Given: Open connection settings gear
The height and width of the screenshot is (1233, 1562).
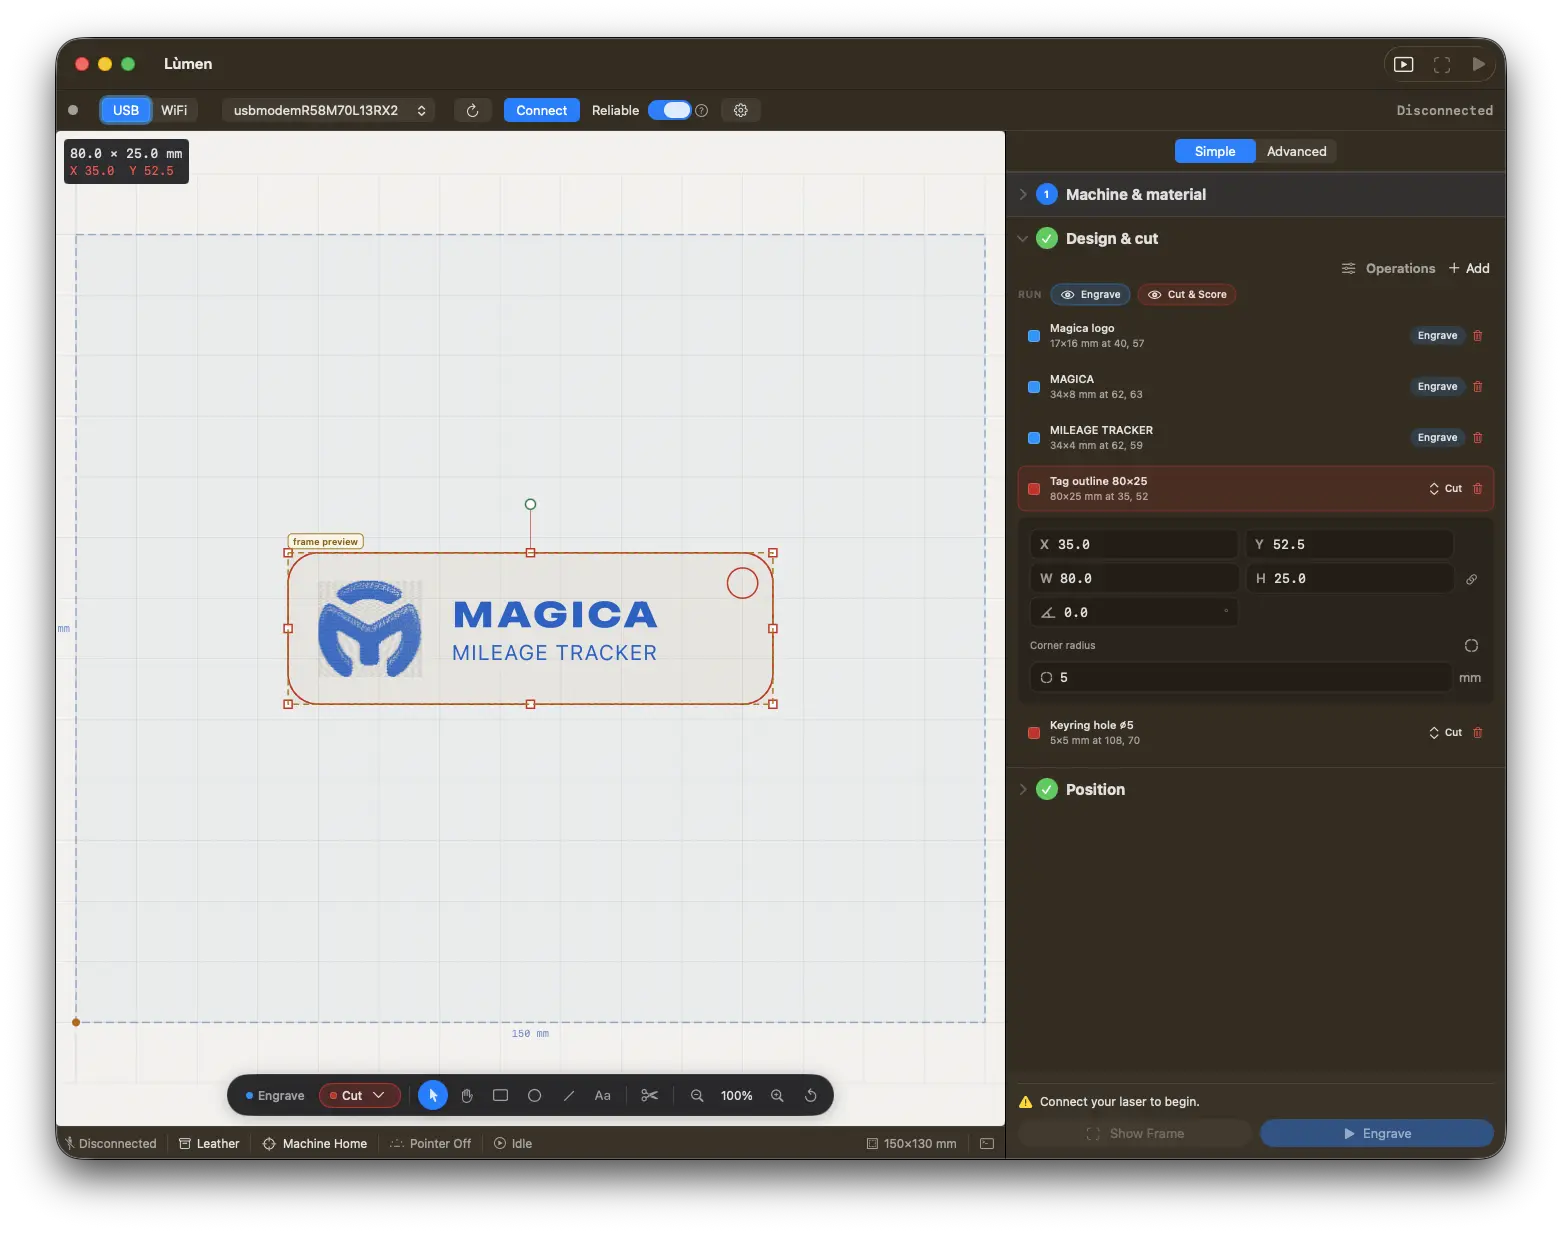Looking at the screenshot, I should [x=741, y=110].
